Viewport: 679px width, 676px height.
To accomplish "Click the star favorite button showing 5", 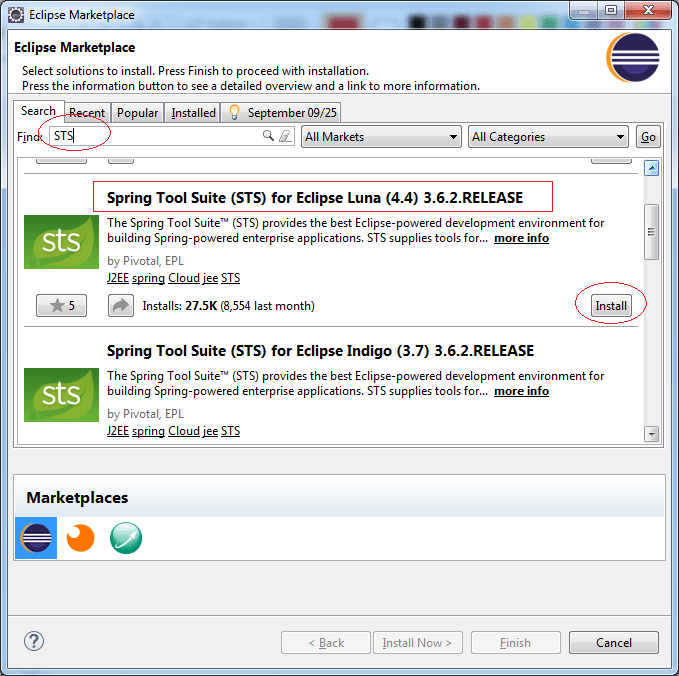I will coord(61,306).
